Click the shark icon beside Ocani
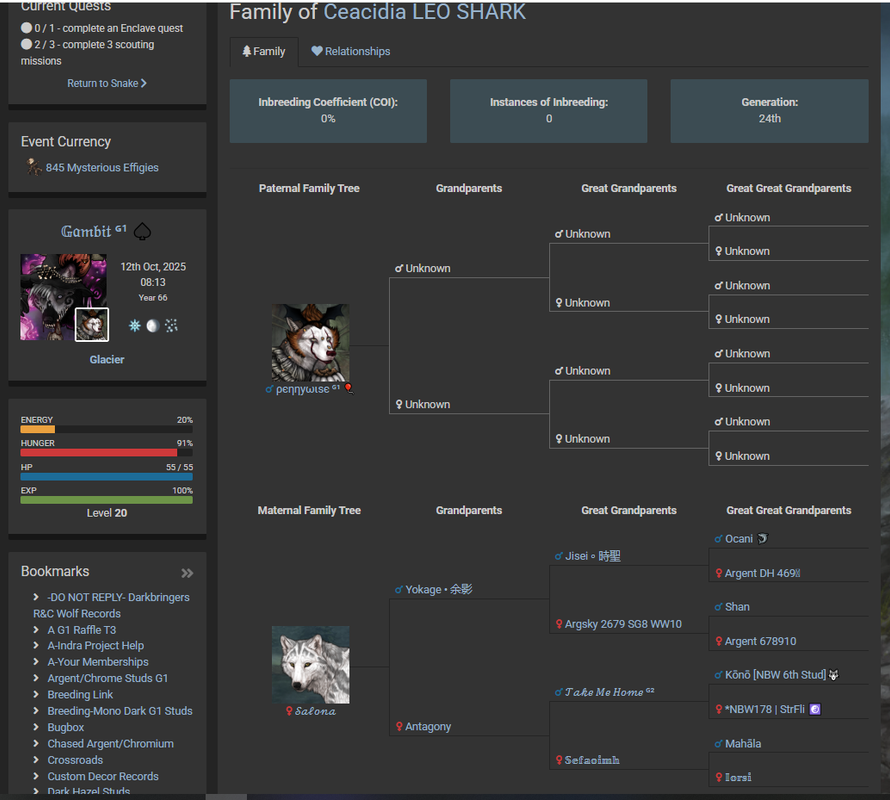Screen dimensions: 890x800 click(762, 538)
